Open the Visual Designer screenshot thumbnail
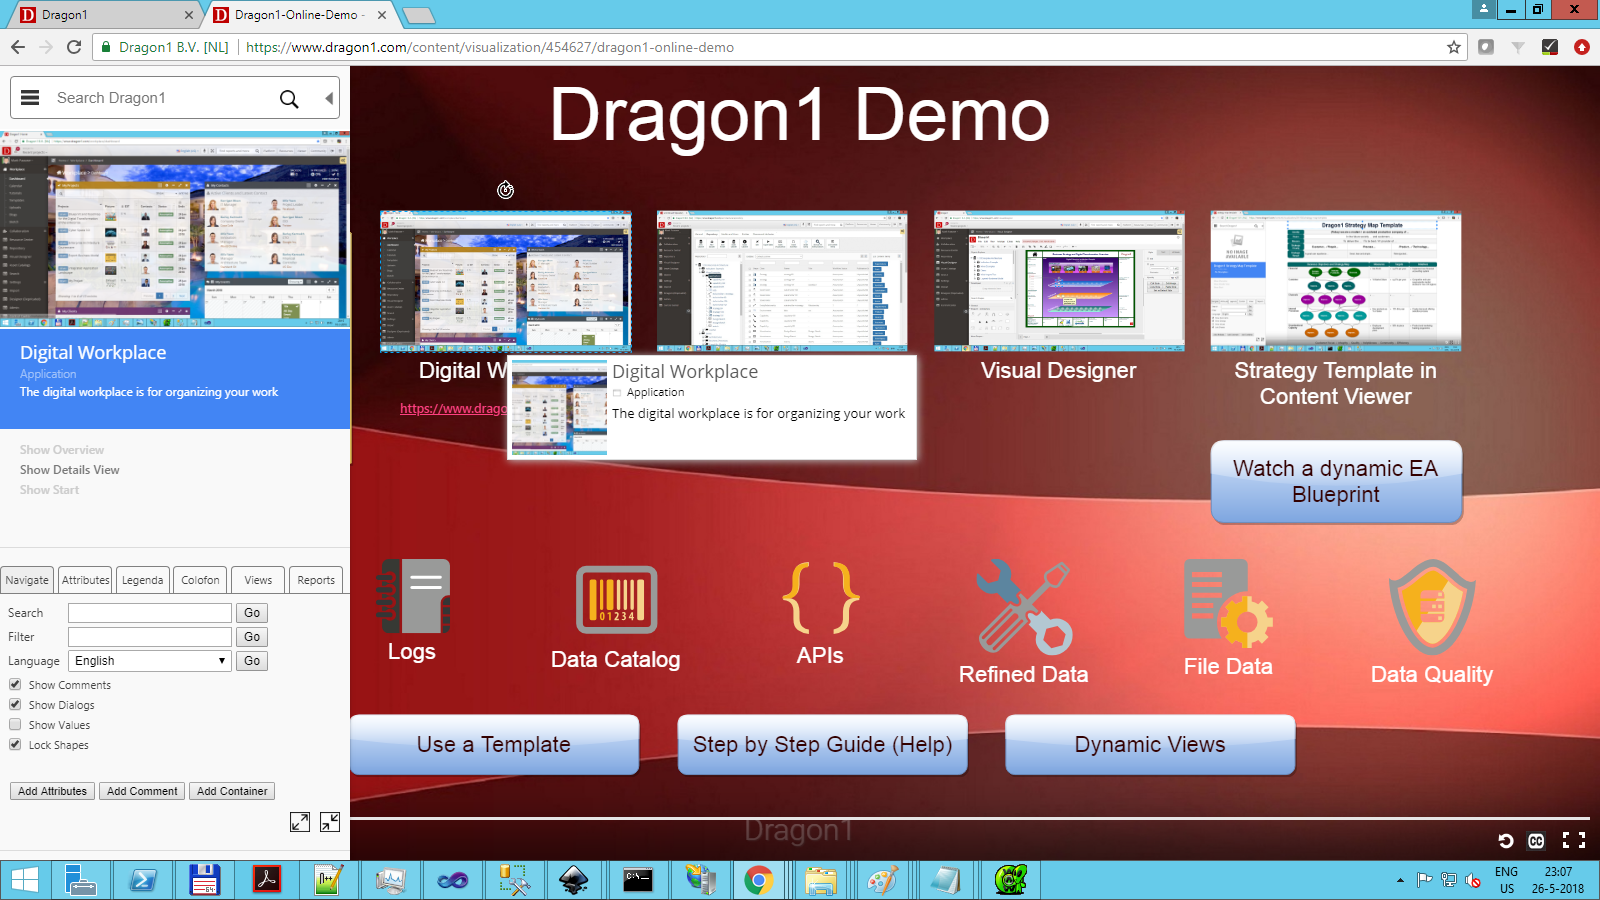1600x900 pixels. pos(1059,281)
